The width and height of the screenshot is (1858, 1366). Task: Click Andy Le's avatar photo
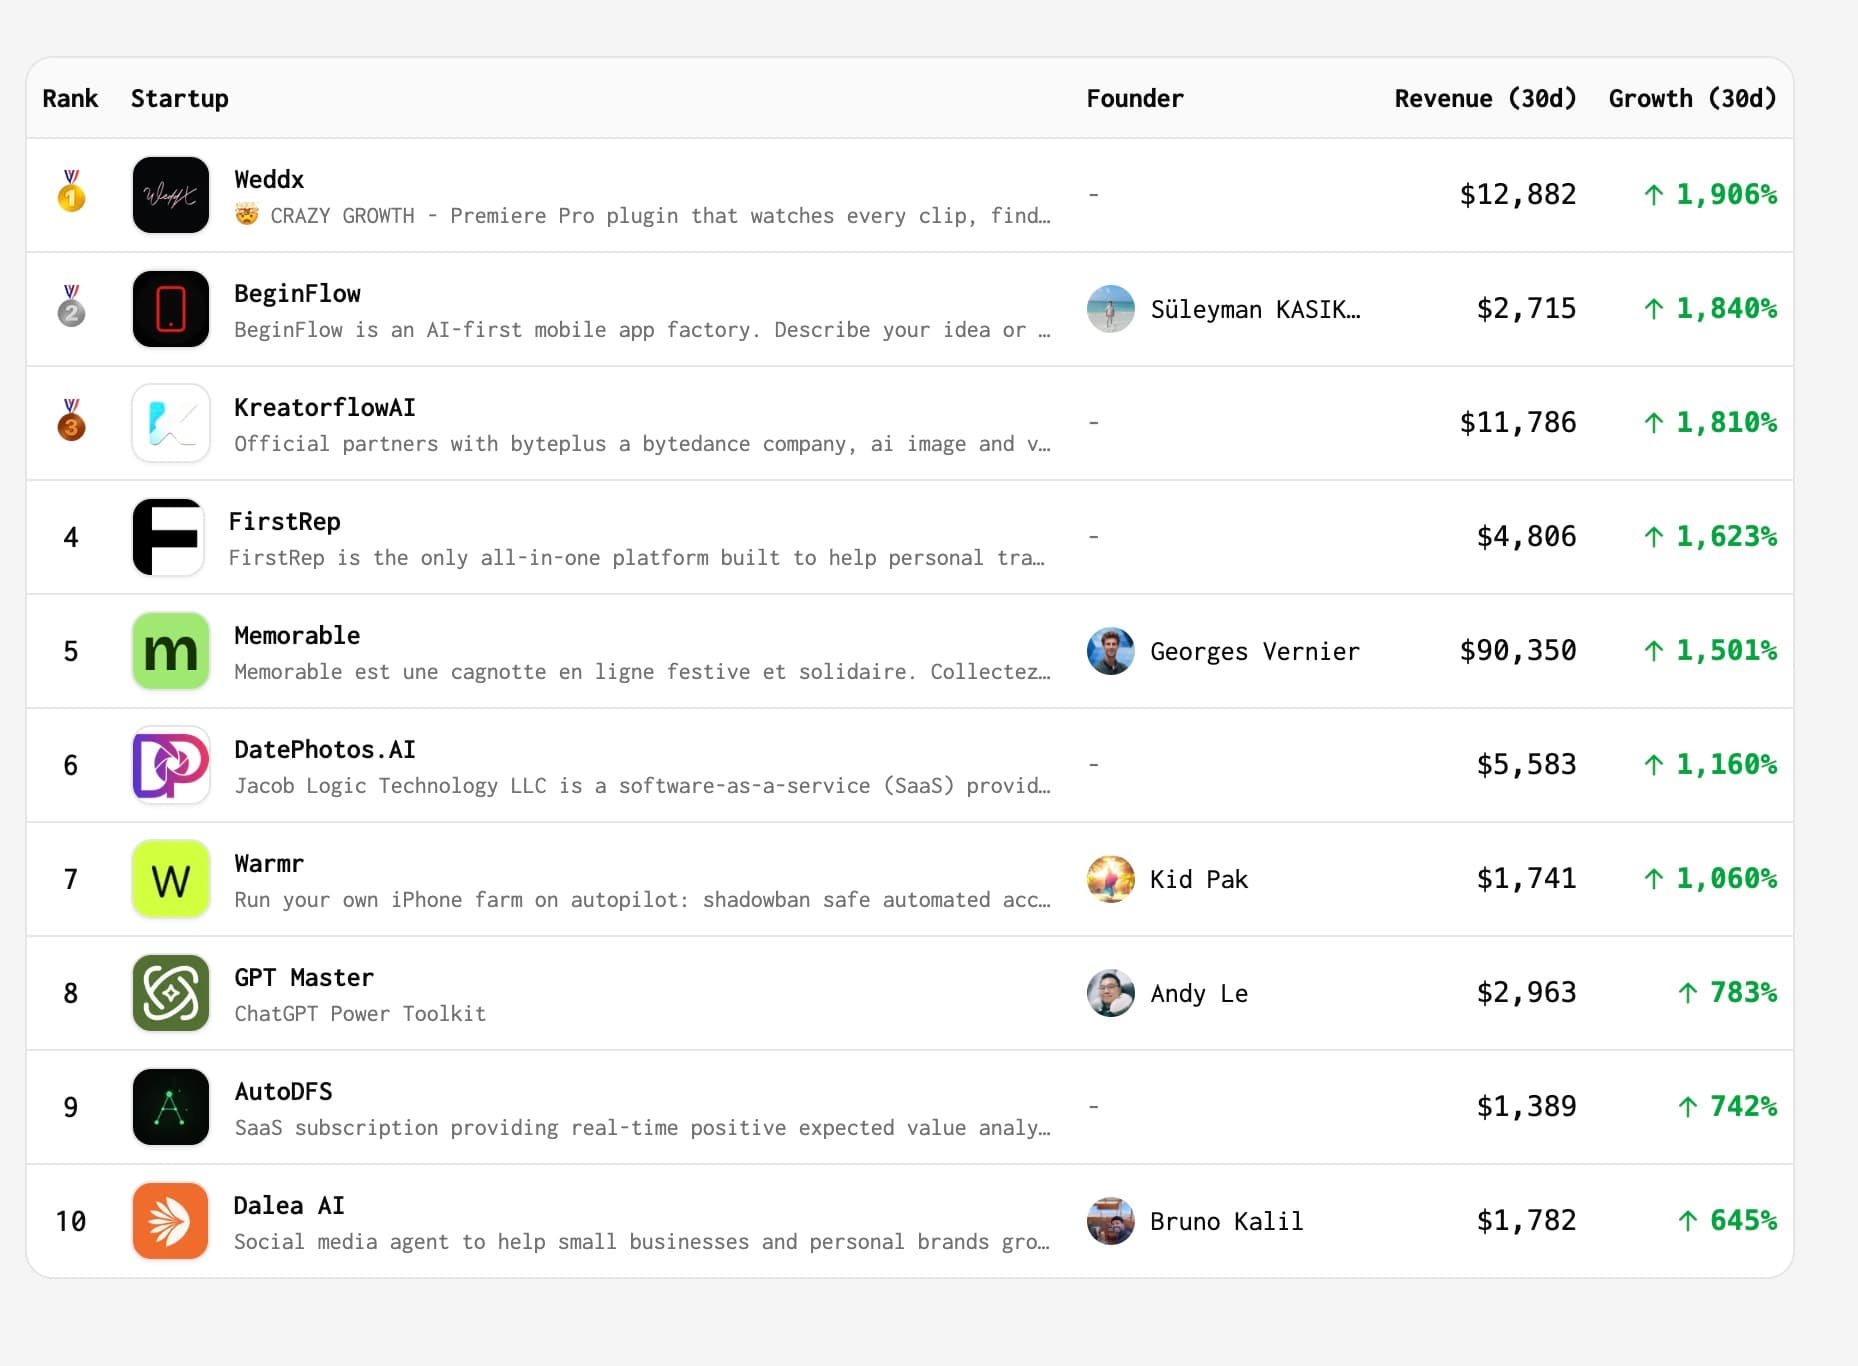click(x=1111, y=993)
